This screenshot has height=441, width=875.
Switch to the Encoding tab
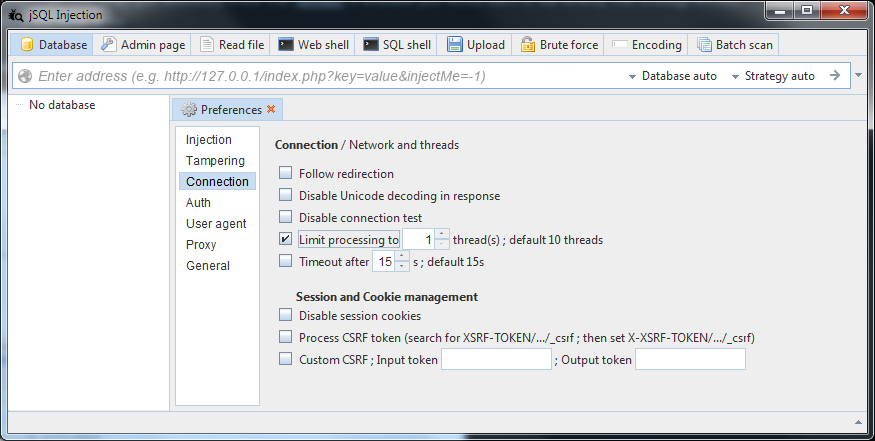(x=646, y=45)
